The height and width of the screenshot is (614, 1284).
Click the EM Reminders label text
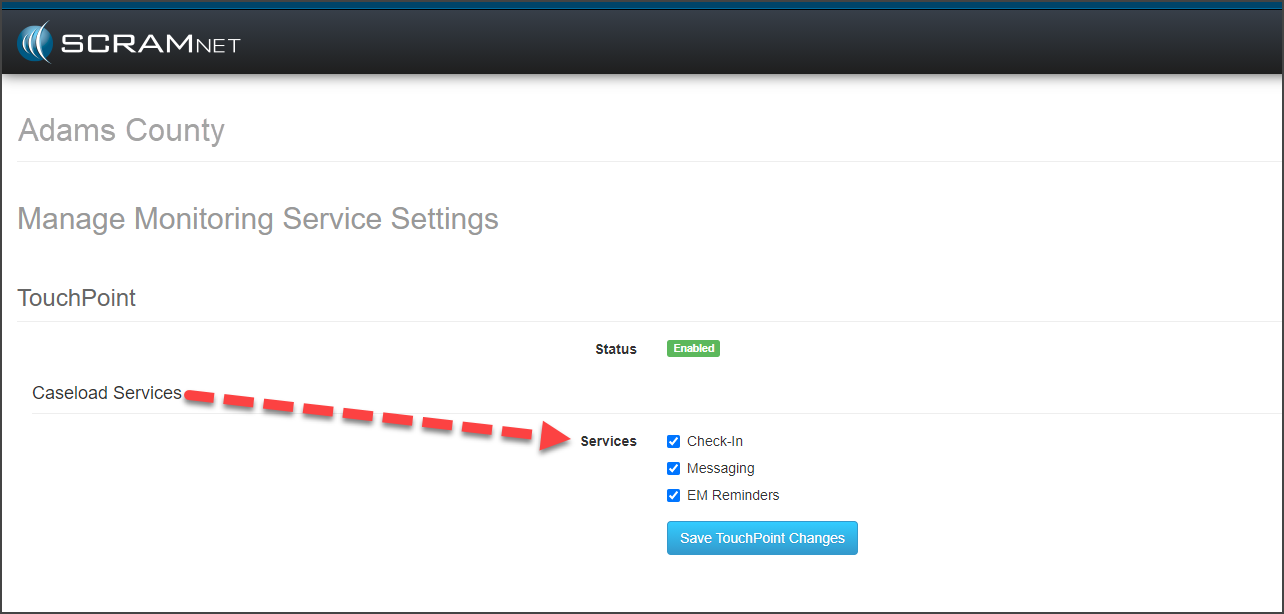pyautogui.click(x=732, y=495)
